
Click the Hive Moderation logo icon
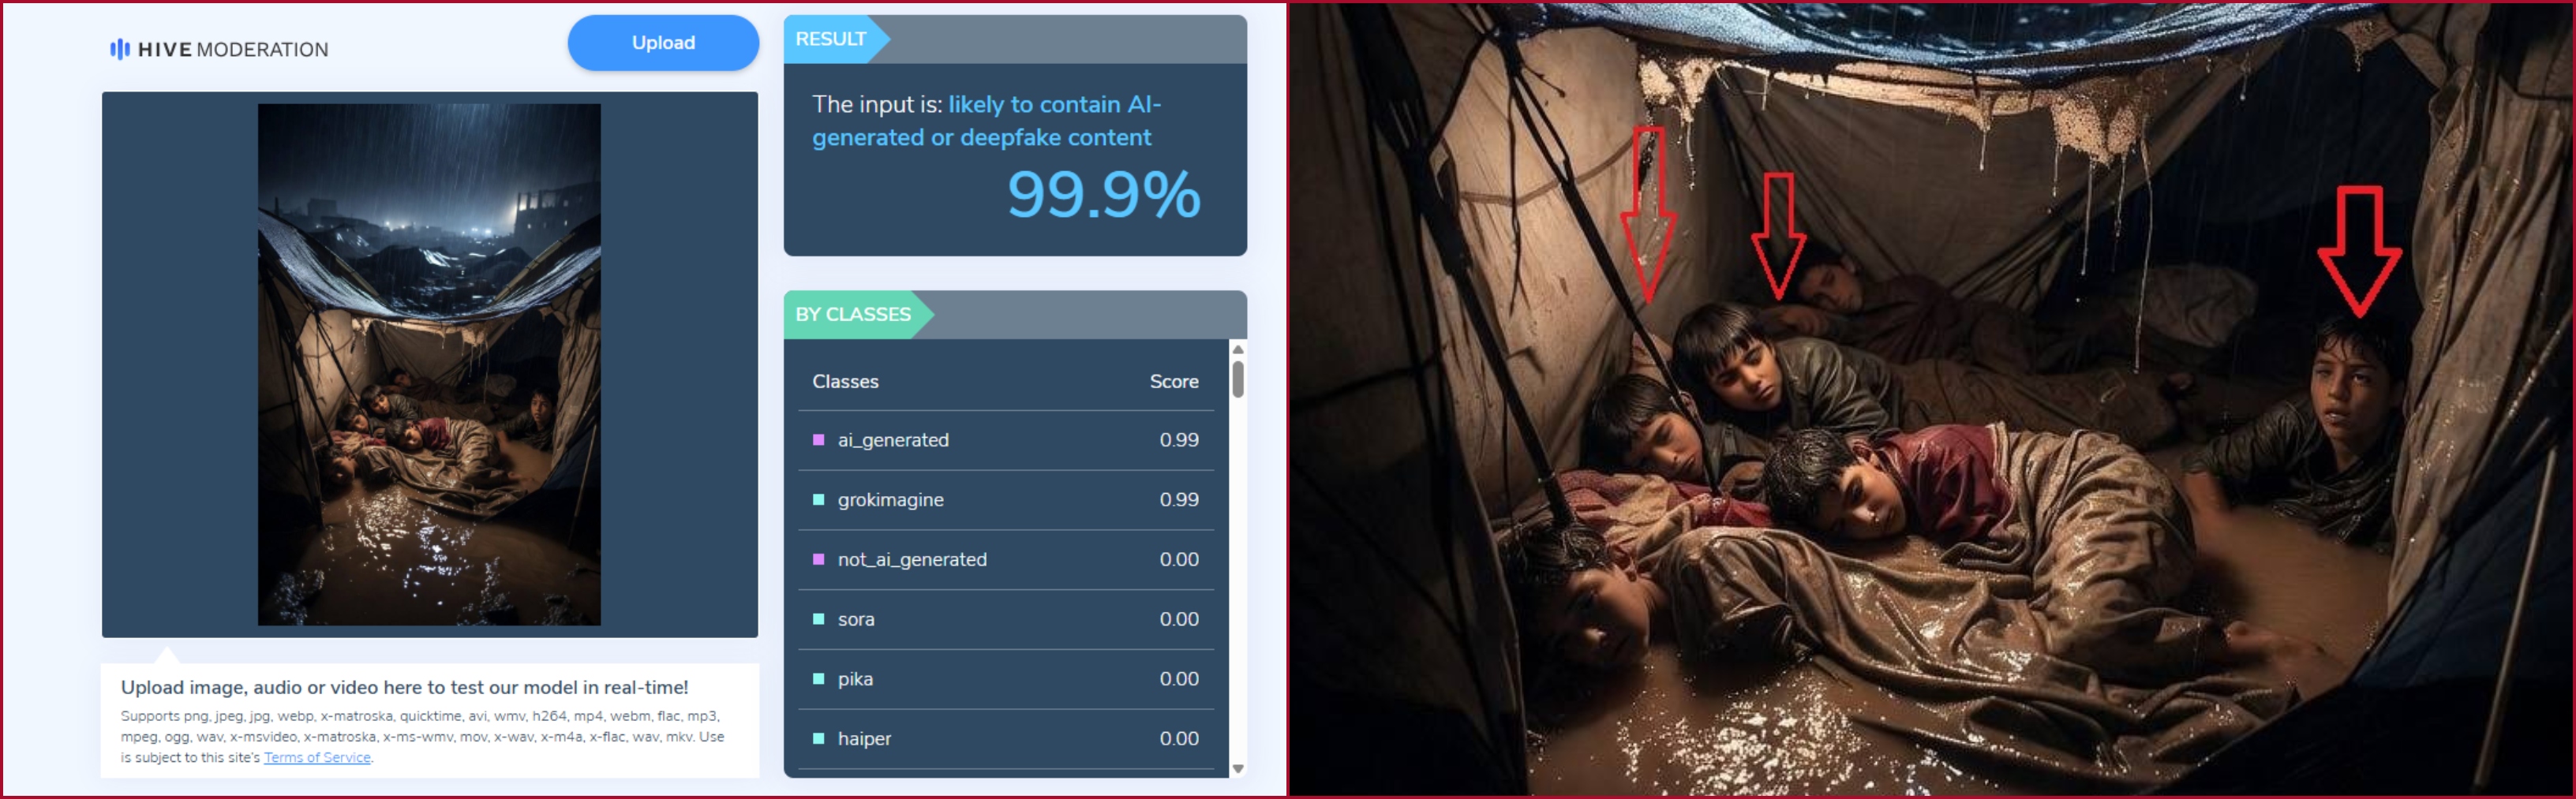(x=120, y=49)
